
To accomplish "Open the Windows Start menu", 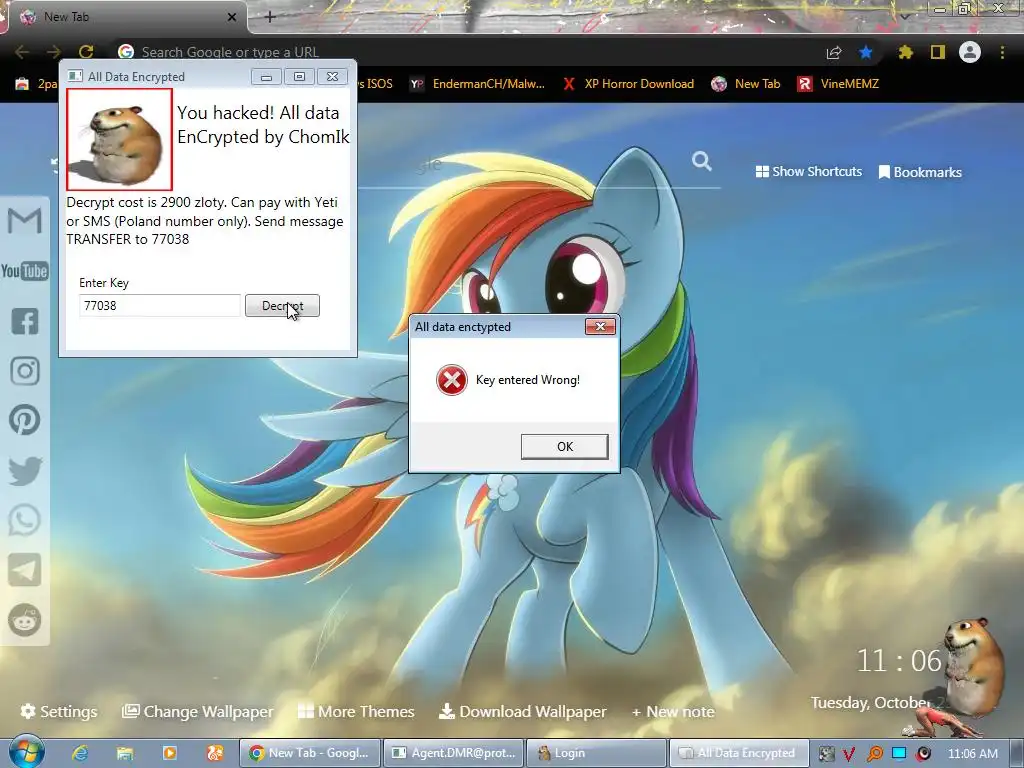I will [27, 752].
